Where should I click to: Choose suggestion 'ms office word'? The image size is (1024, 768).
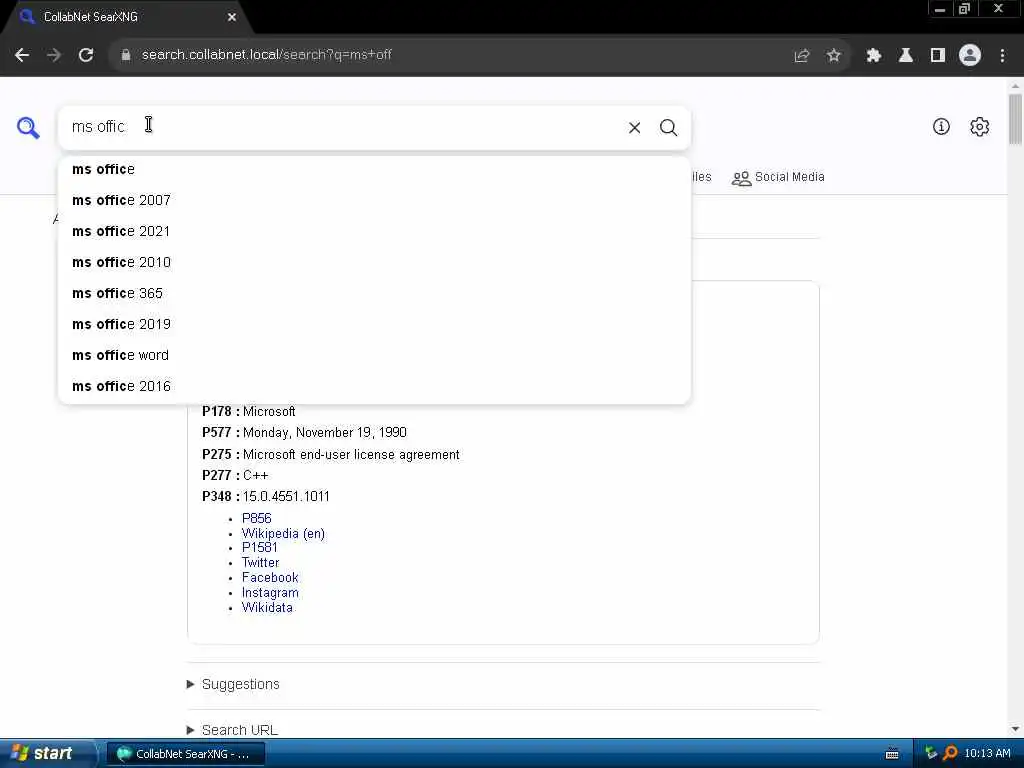point(374,355)
